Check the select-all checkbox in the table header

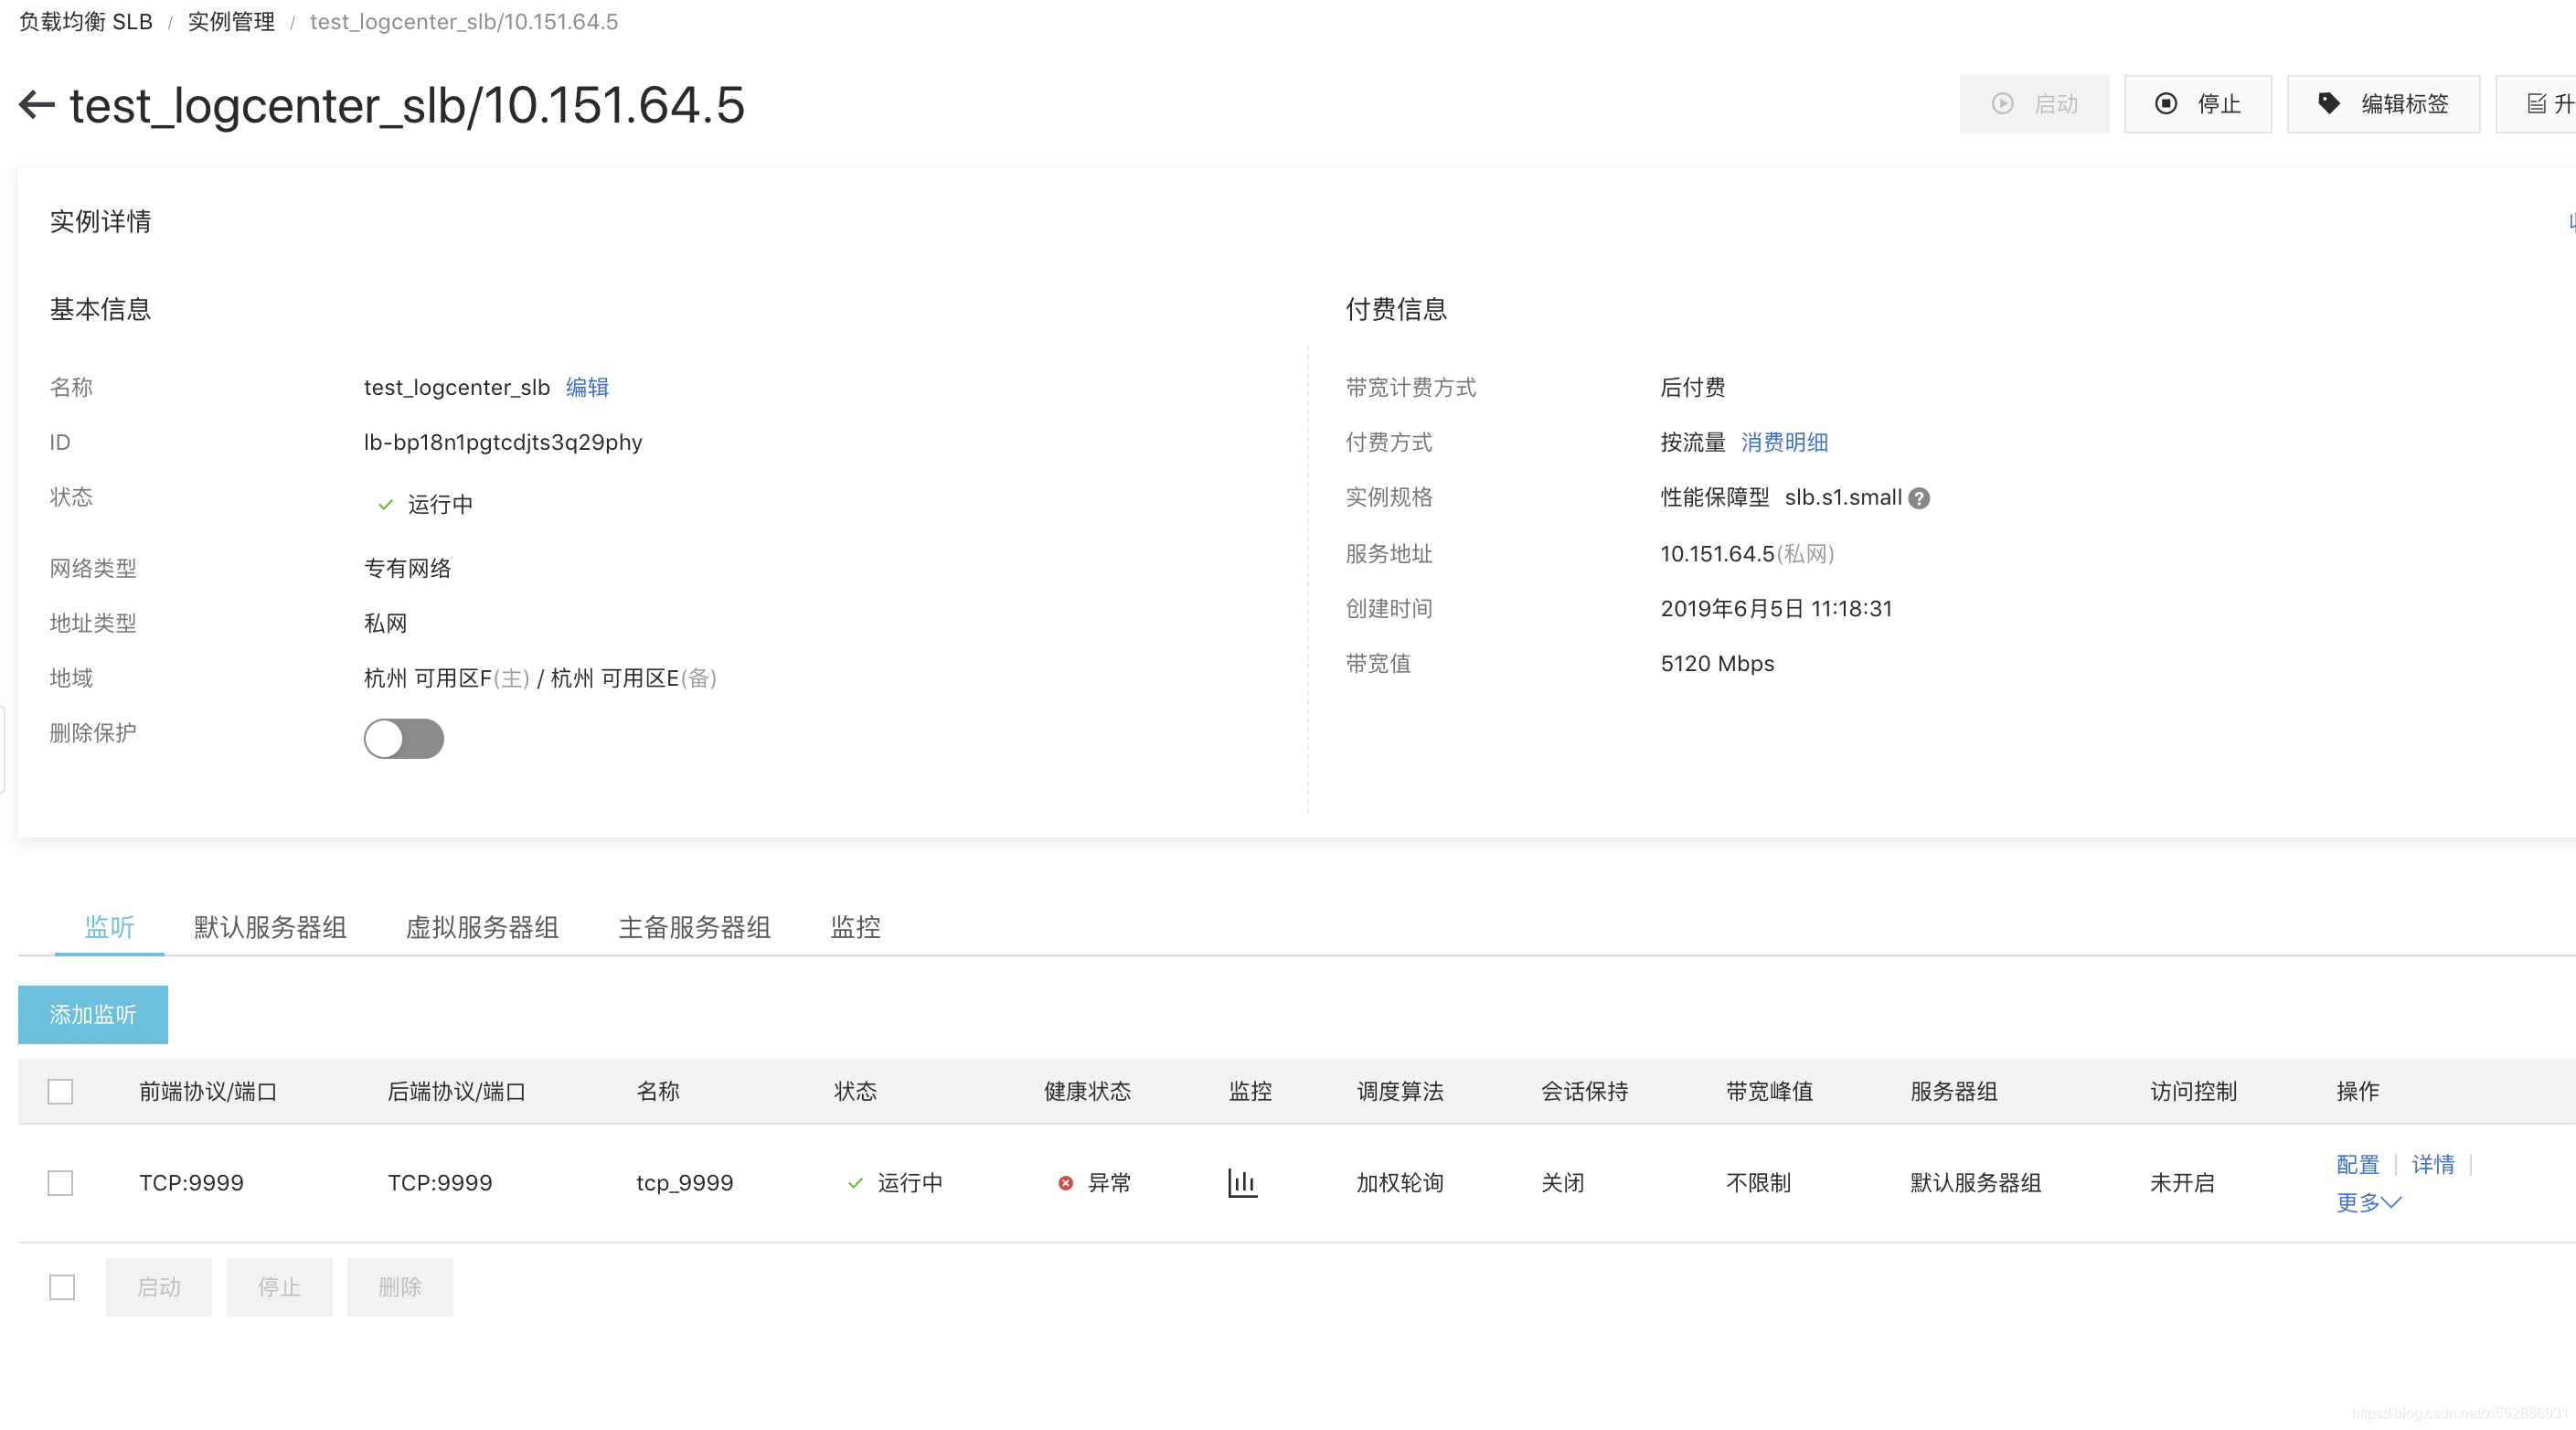click(61, 1091)
